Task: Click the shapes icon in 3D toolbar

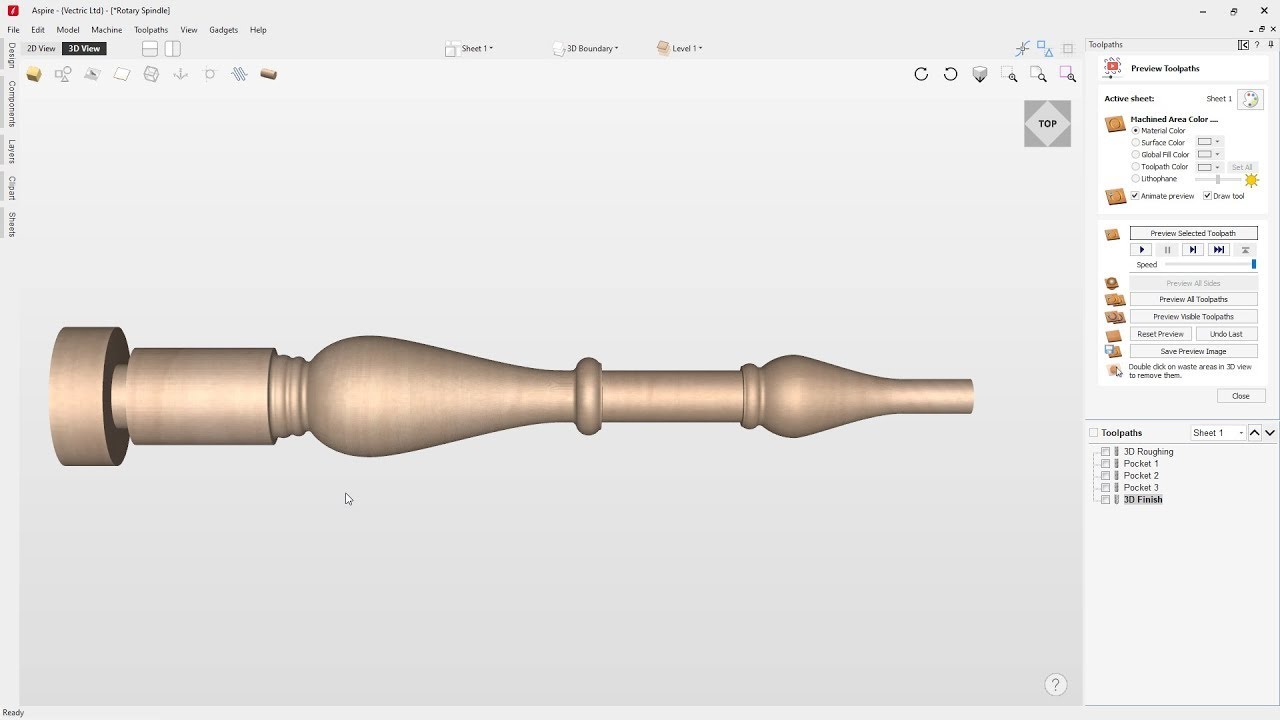Action: click(63, 74)
